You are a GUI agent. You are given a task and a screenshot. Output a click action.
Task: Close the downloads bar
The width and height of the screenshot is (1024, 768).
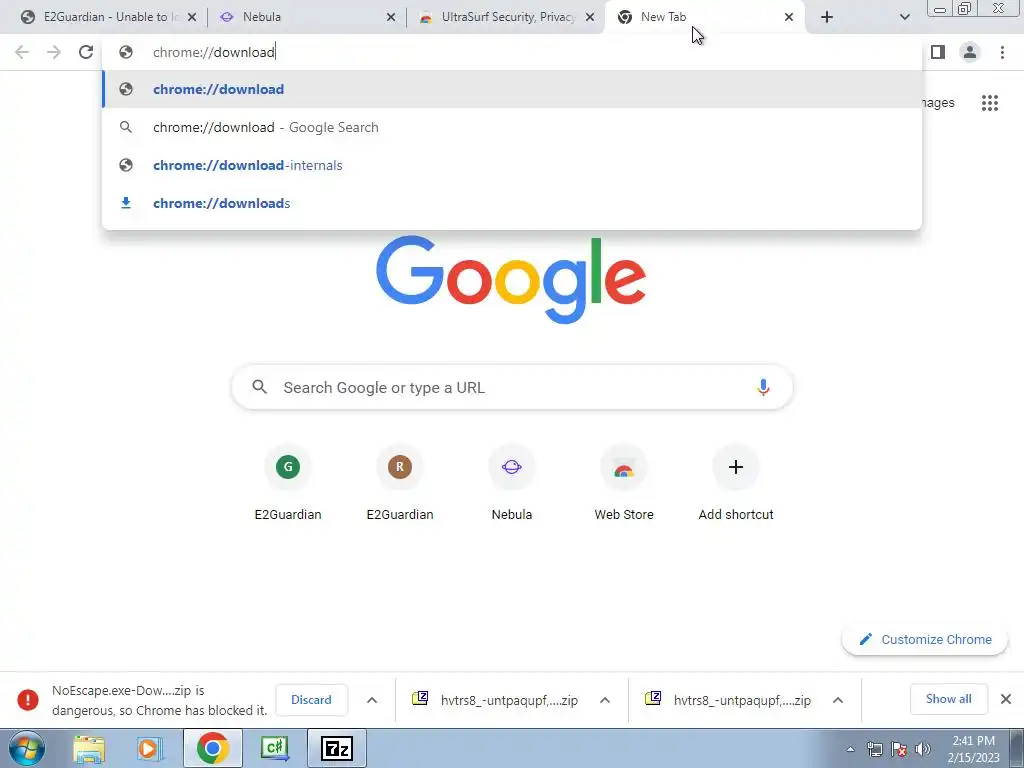(x=1006, y=699)
